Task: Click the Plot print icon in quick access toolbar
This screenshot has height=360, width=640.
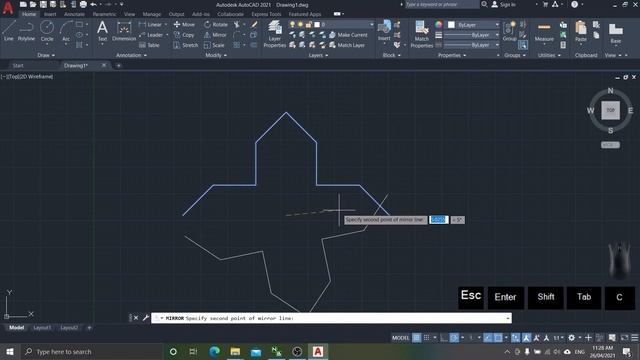Action: (x=83, y=4)
